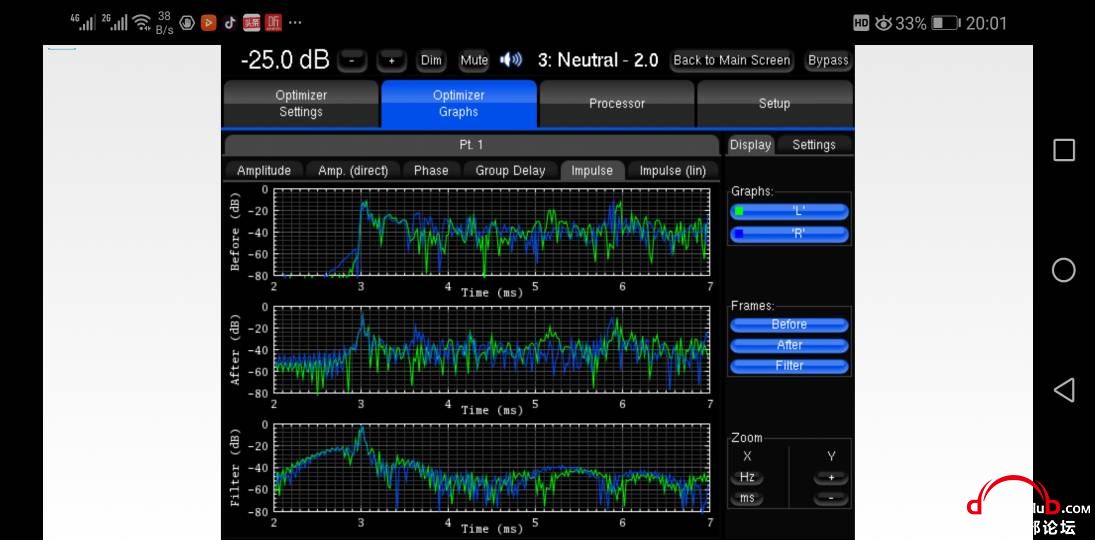Tap the three-dots more notifications icon

[x=295, y=23]
